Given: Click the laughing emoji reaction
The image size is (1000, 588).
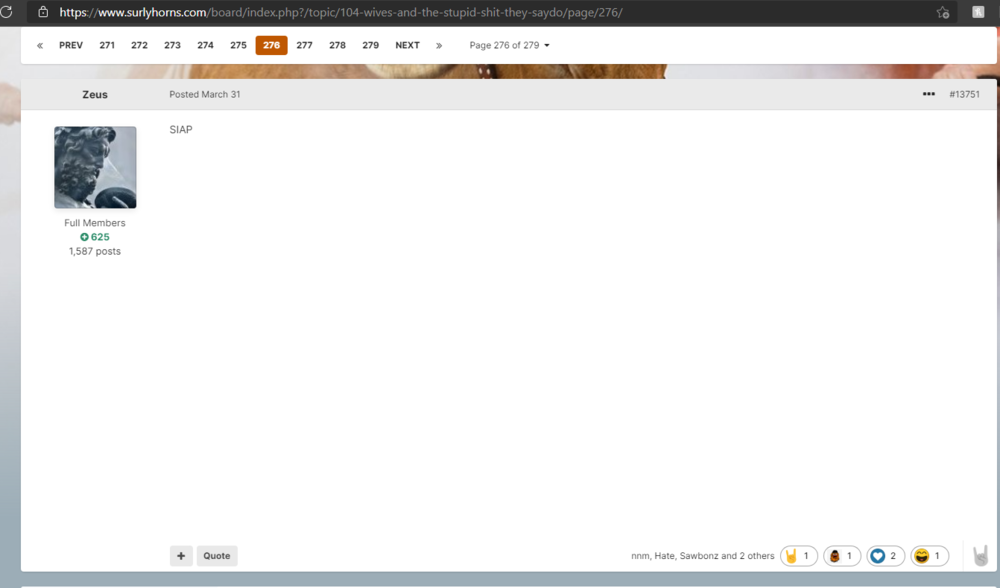Looking at the screenshot, I should point(929,555).
